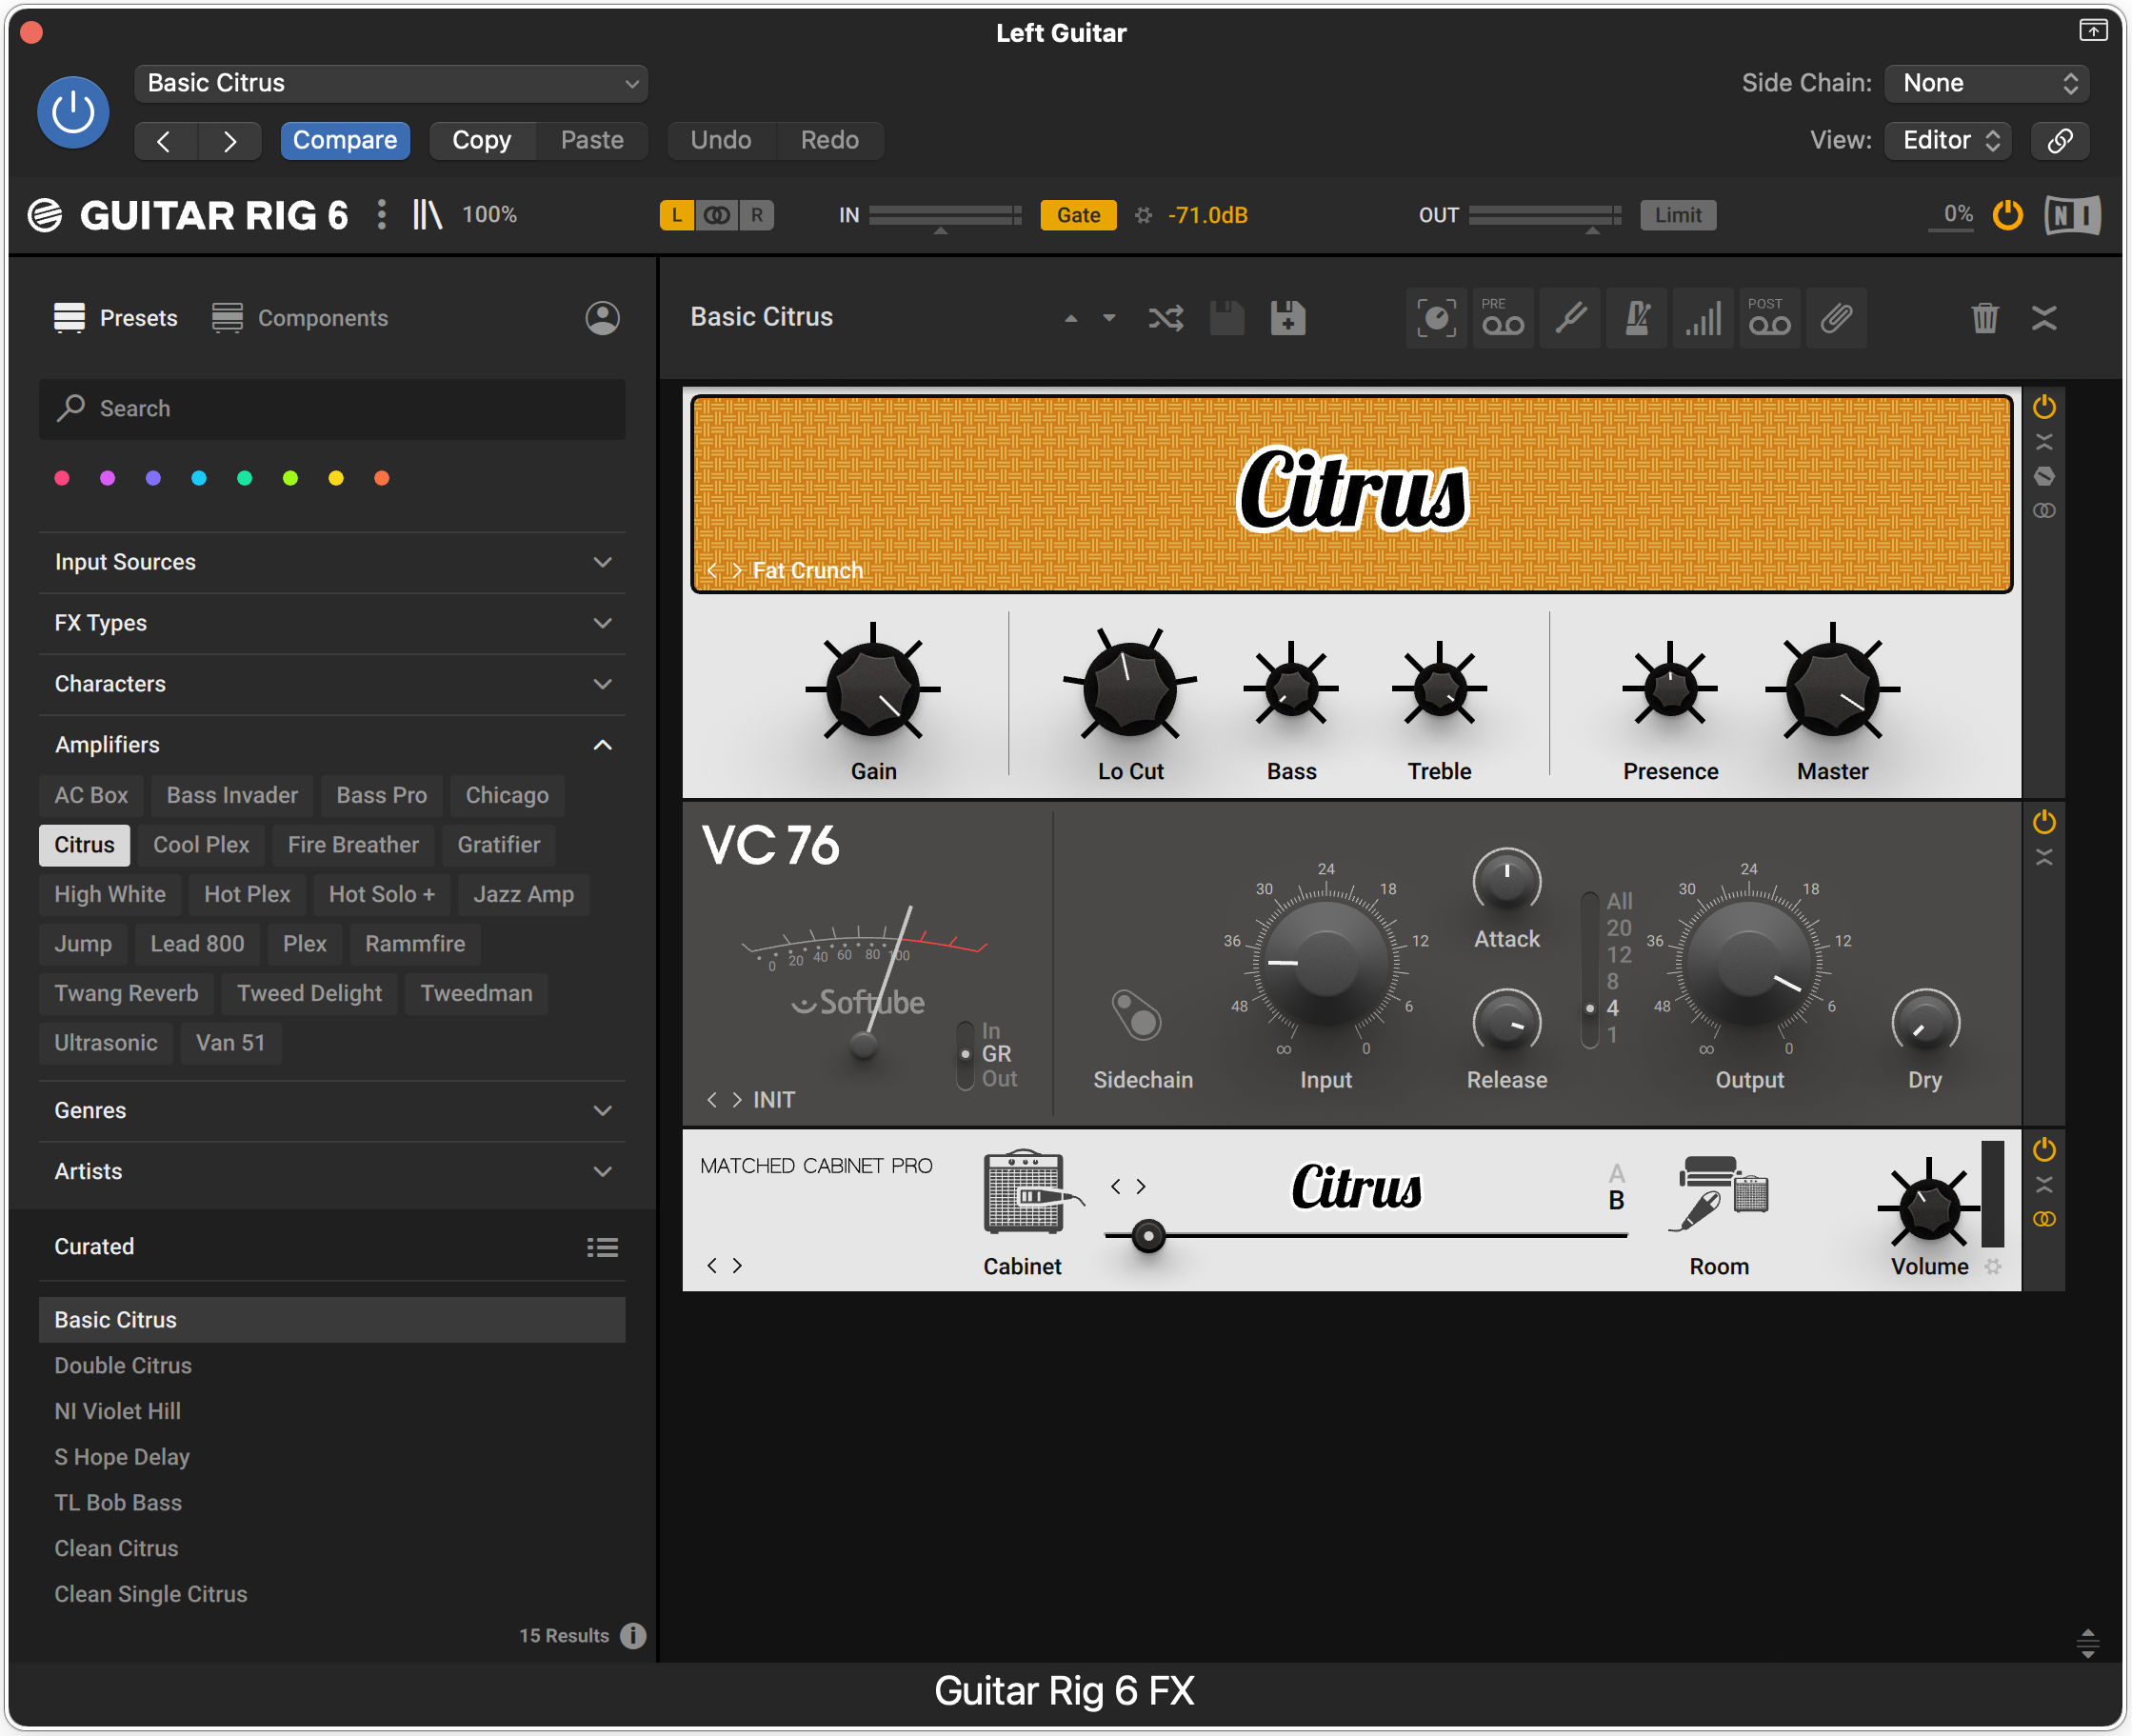Open the Side Chain dropdown
This screenshot has height=1736, width=2132.
click(1986, 83)
